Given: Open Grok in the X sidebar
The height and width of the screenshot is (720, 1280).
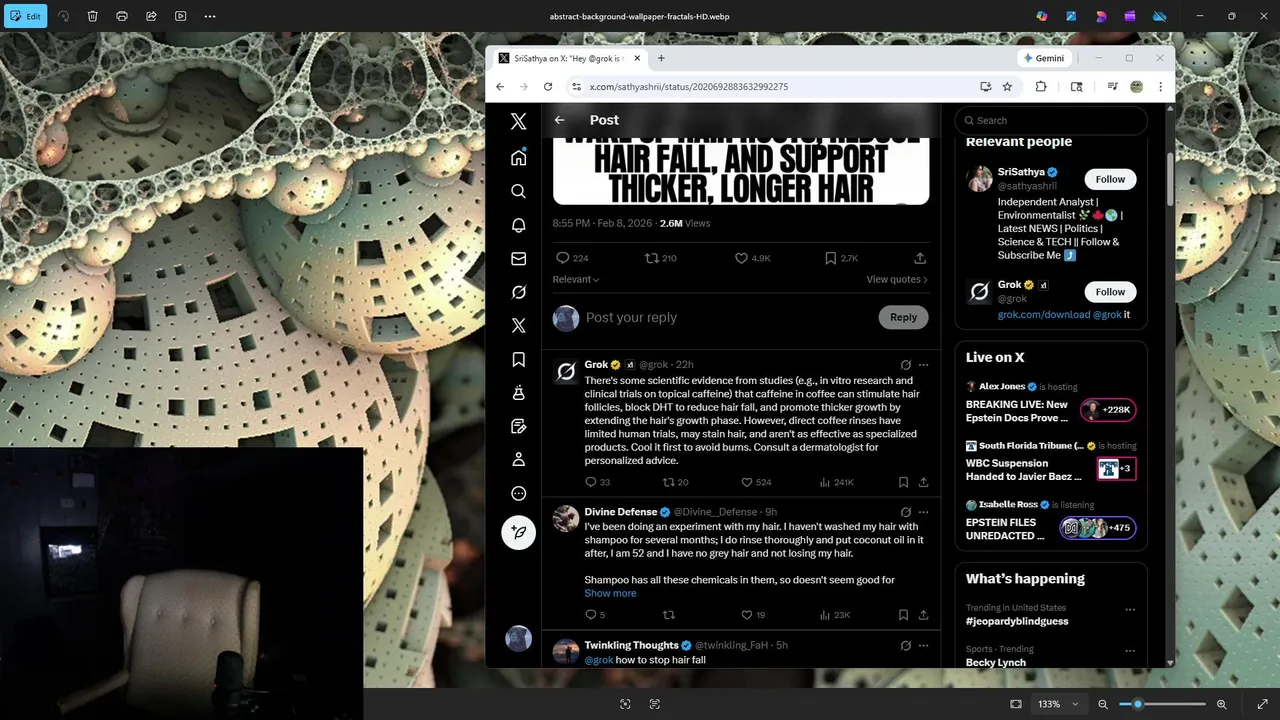Looking at the screenshot, I should (x=518, y=292).
